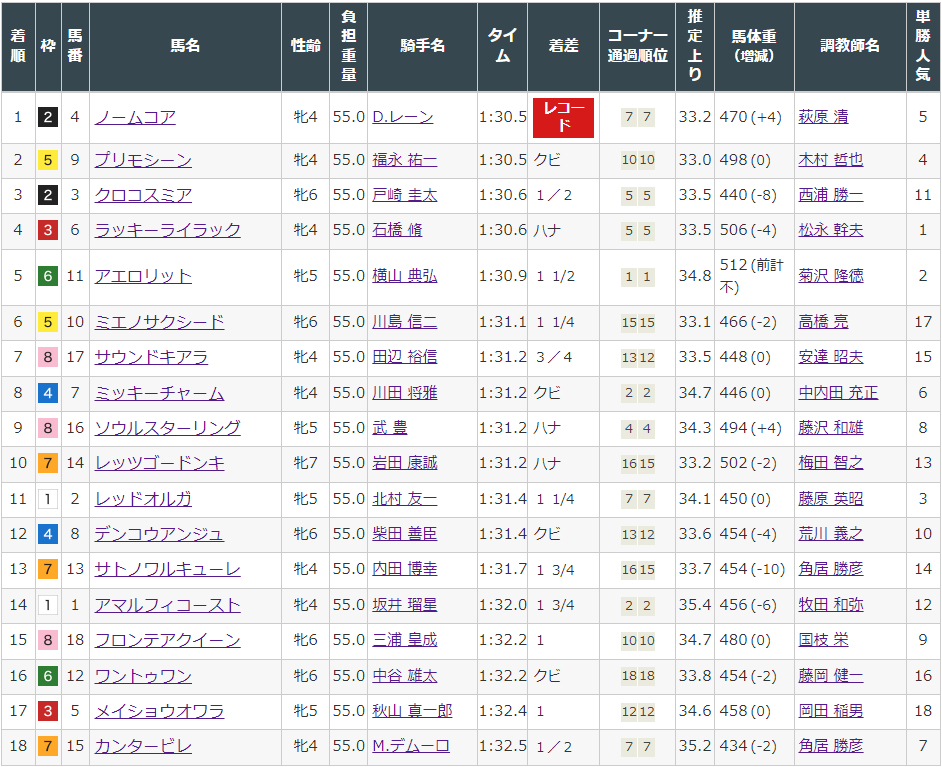
Task: Open horse link レッツゴードンキ
Action: [x=159, y=463]
